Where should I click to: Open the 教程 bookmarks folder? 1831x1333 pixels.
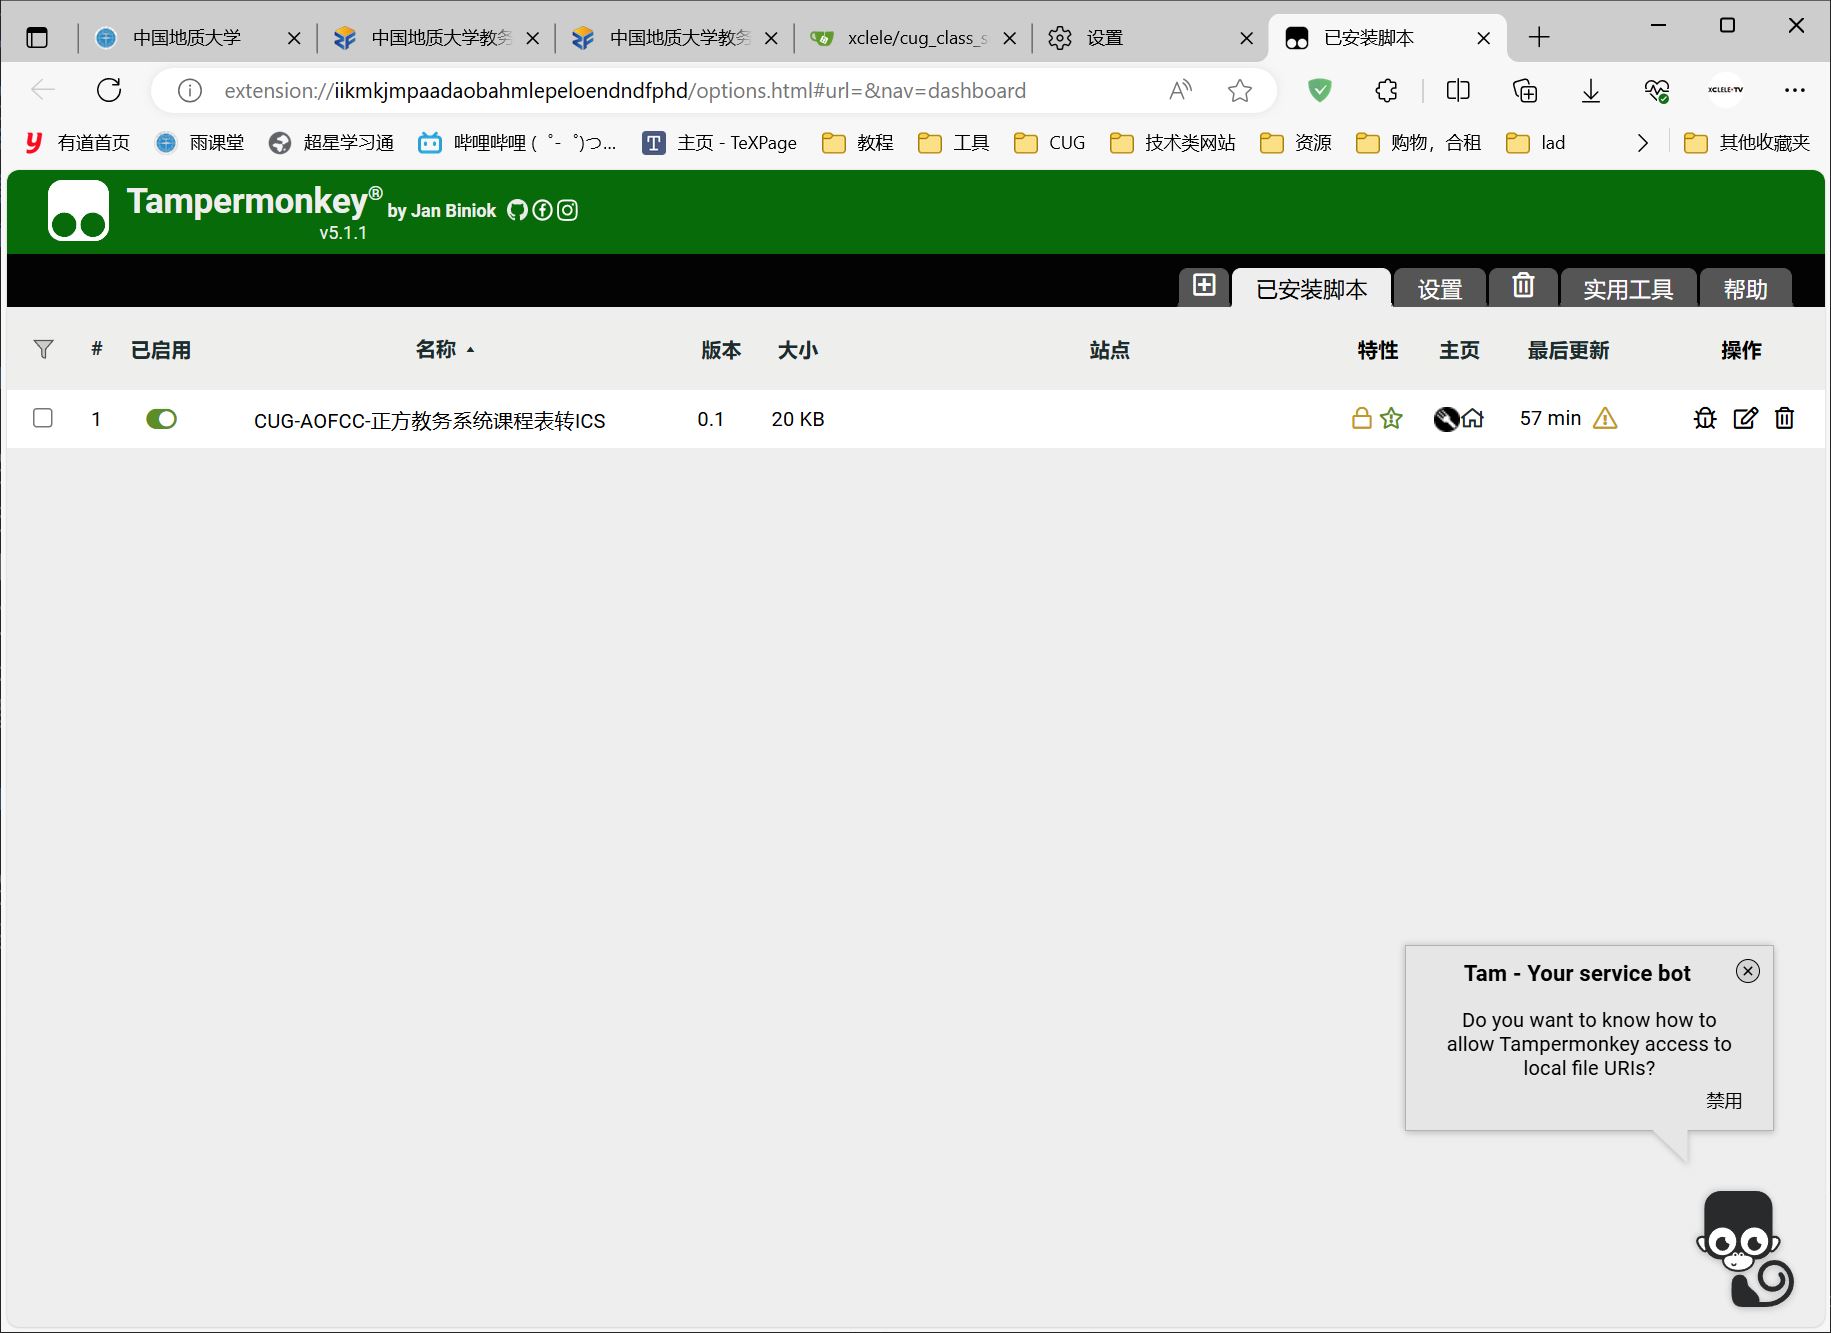click(858, 143)
